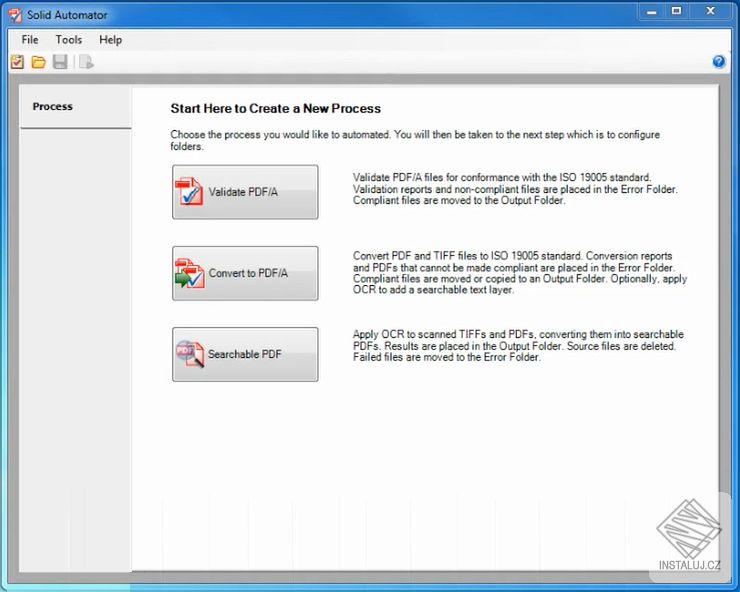Image resolution: width=740 pixels, height=592 pixels.
Task: Click the Validate PDF/A button
Action: coord(245,192)
